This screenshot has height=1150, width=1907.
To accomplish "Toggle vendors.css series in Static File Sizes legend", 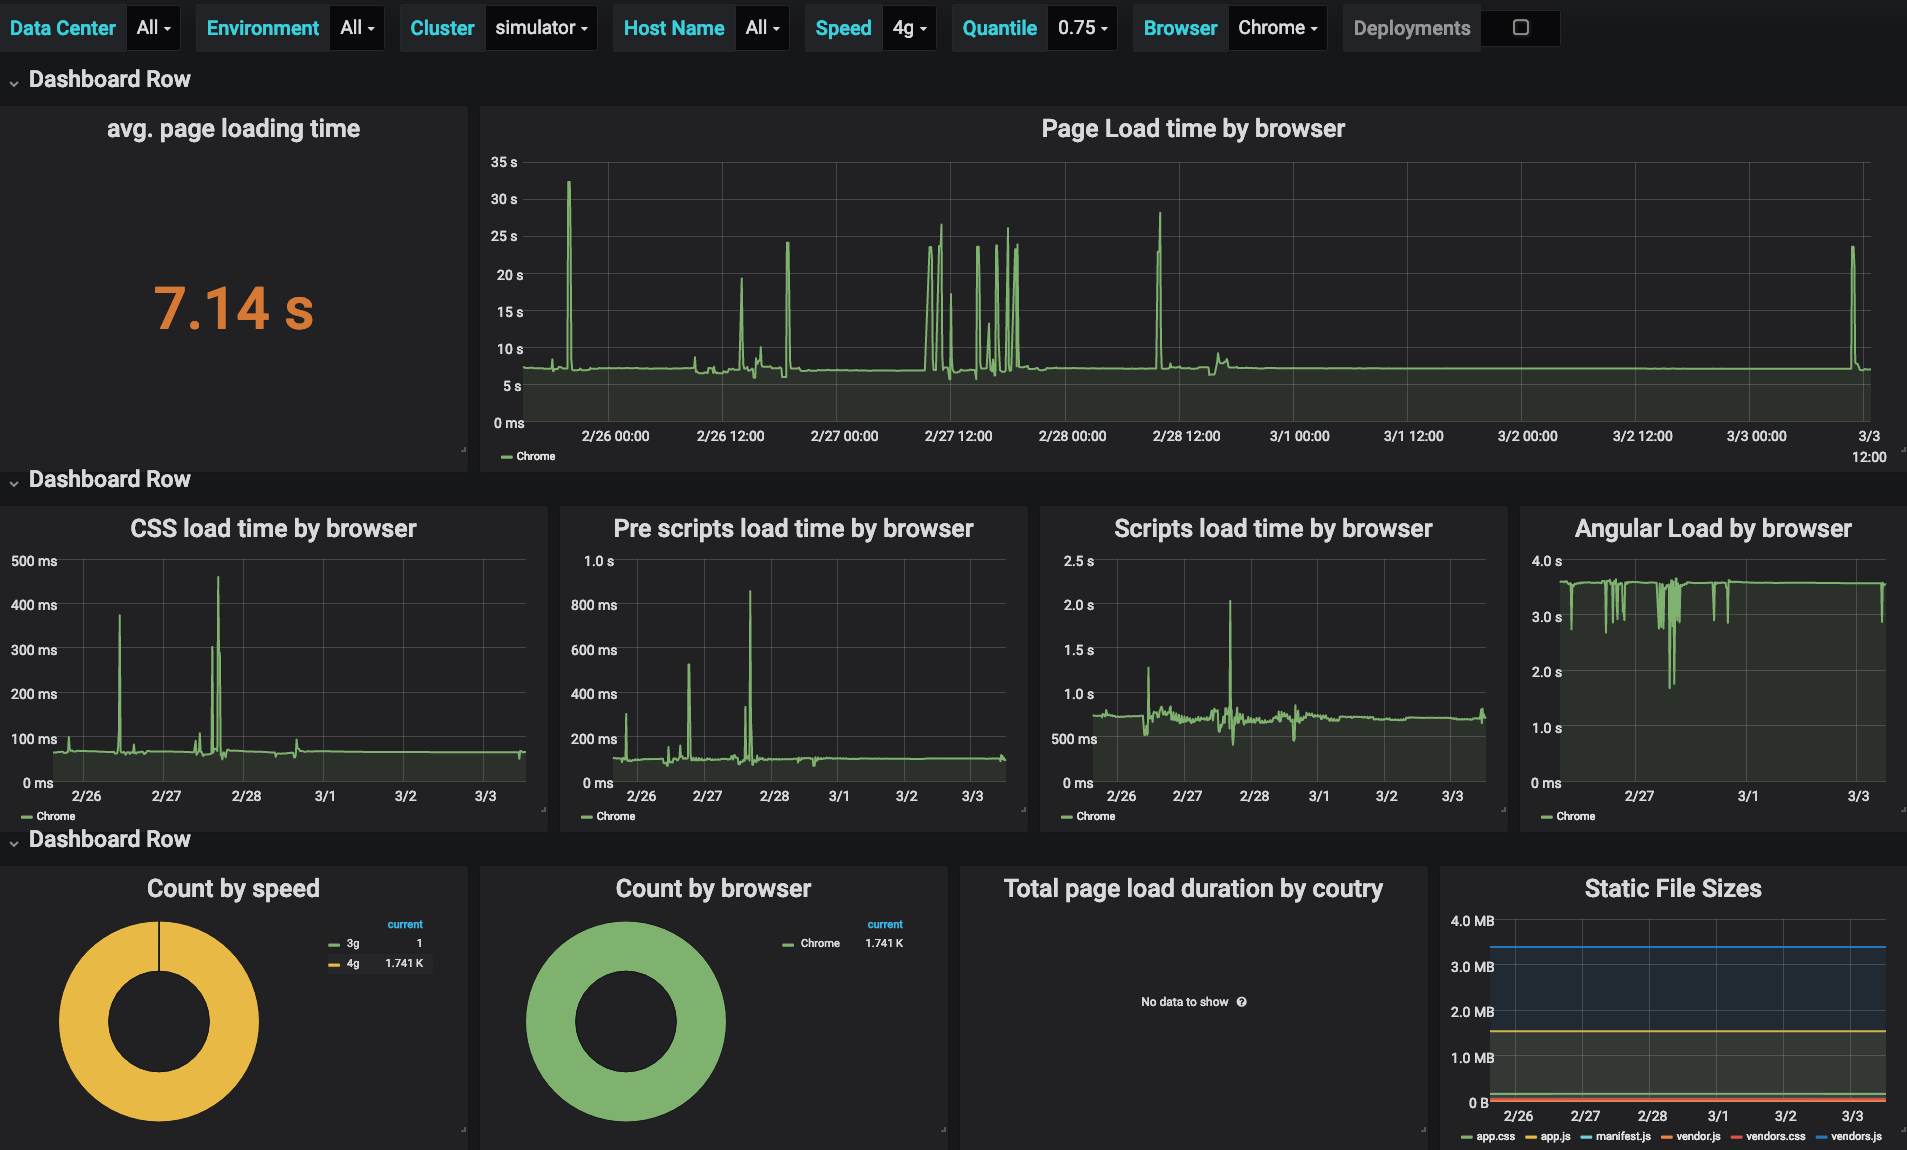I will [x=1775, y=1137].
